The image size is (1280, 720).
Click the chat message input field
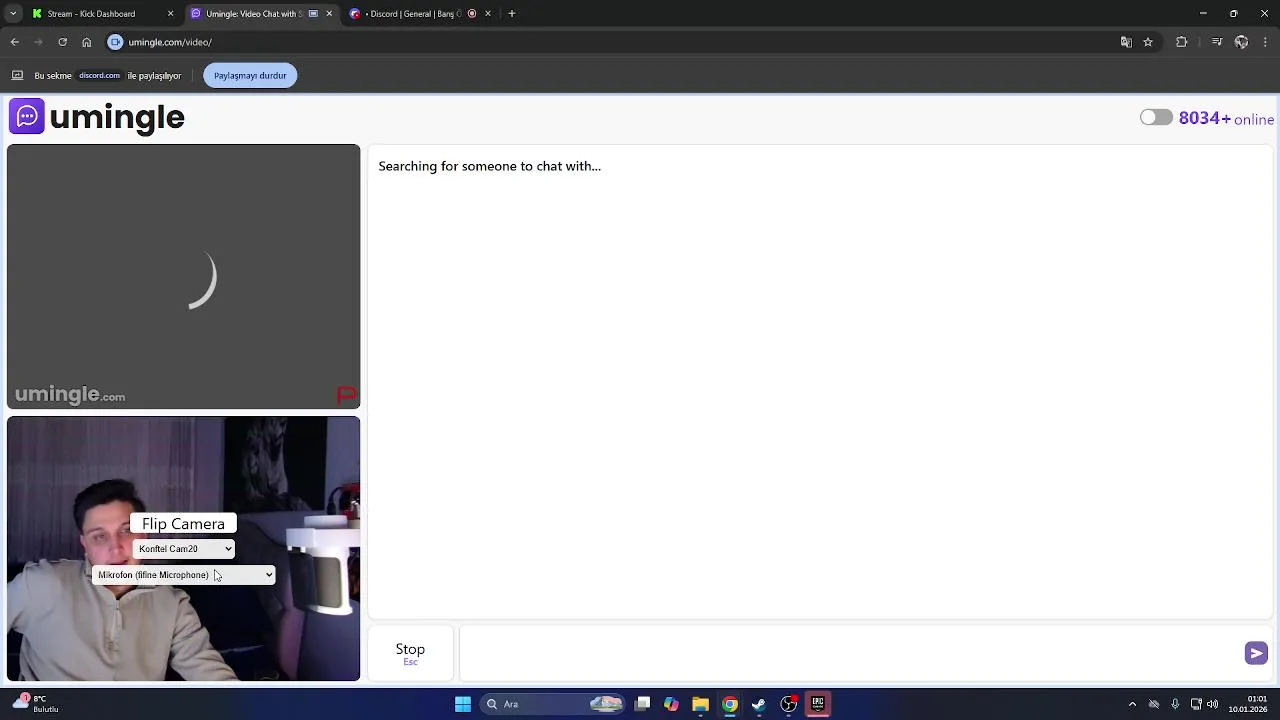[x=850, y=653]
